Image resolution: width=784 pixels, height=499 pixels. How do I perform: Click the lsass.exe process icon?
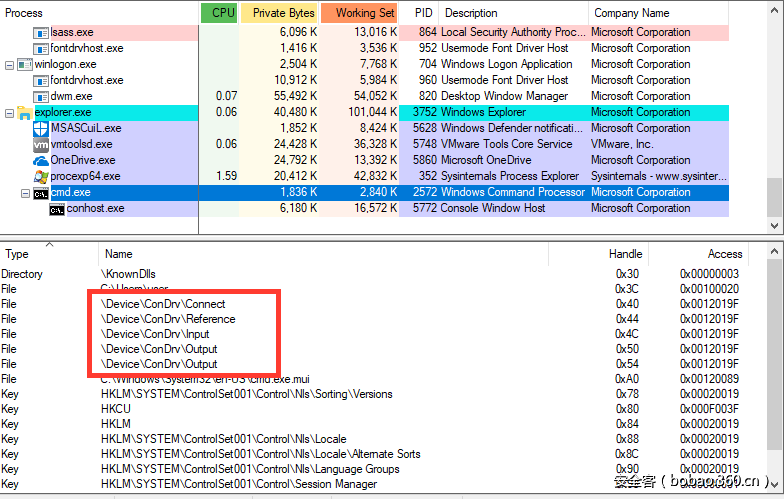coord(41,32)
